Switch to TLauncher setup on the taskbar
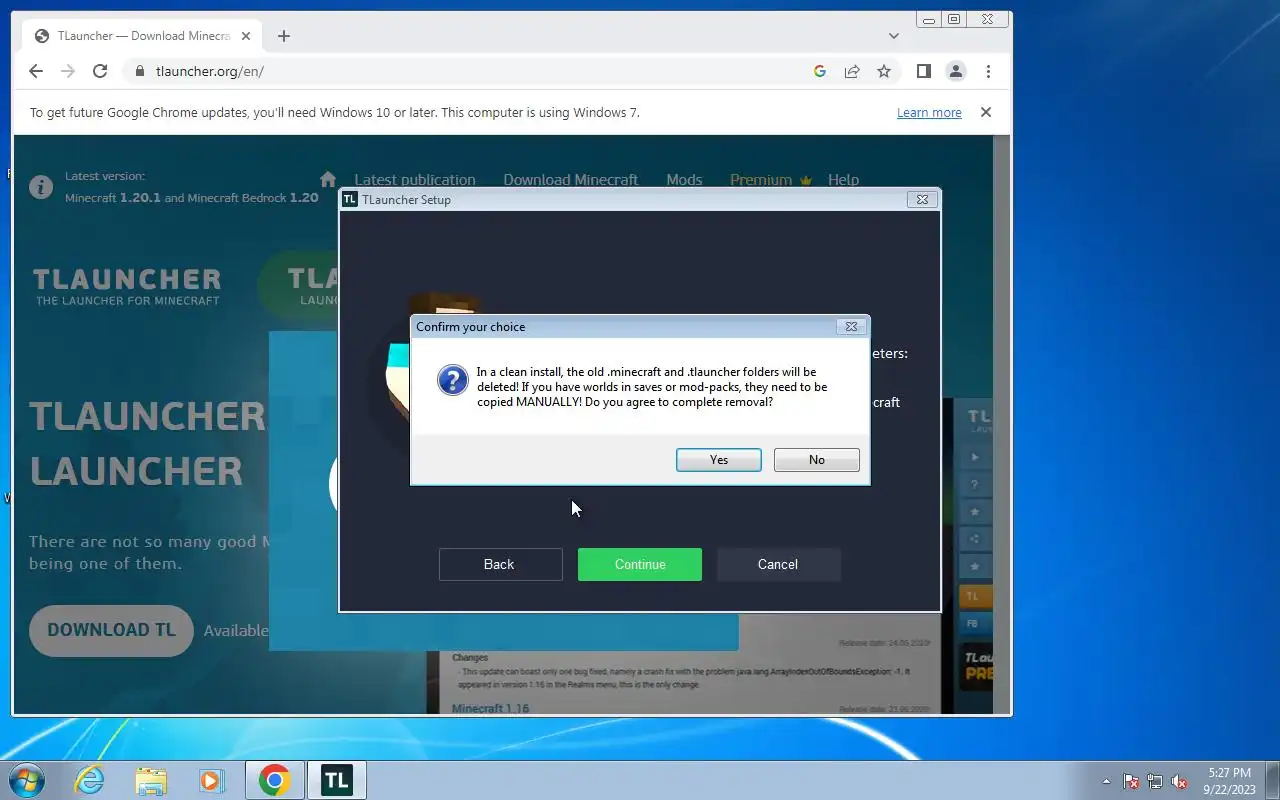 tap(337, 780)
